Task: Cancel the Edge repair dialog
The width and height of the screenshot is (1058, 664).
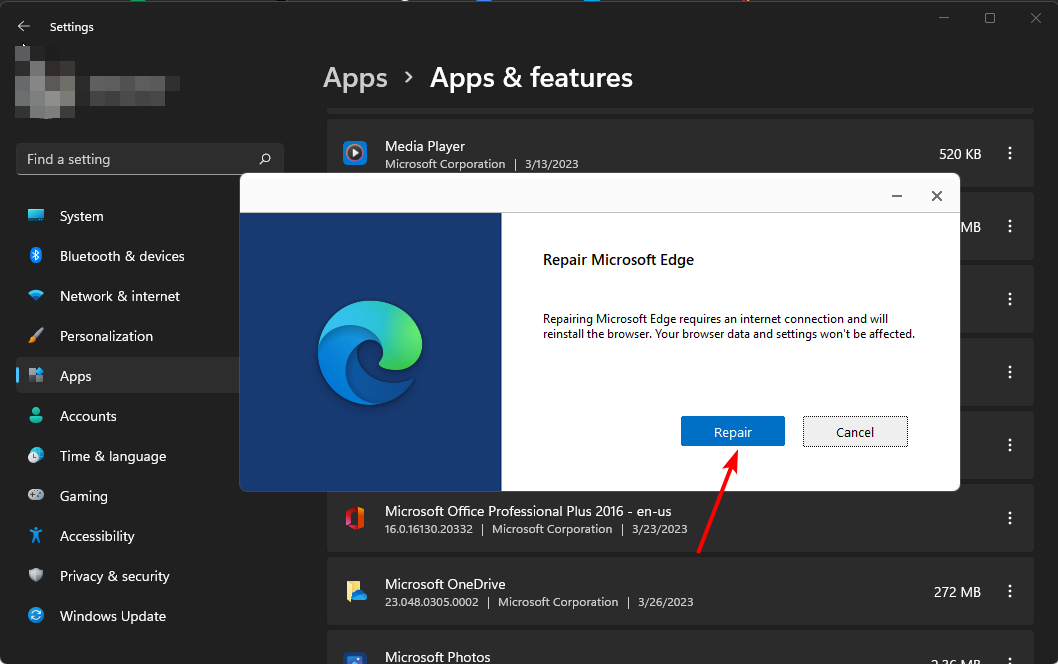Action: pos(855,431)
